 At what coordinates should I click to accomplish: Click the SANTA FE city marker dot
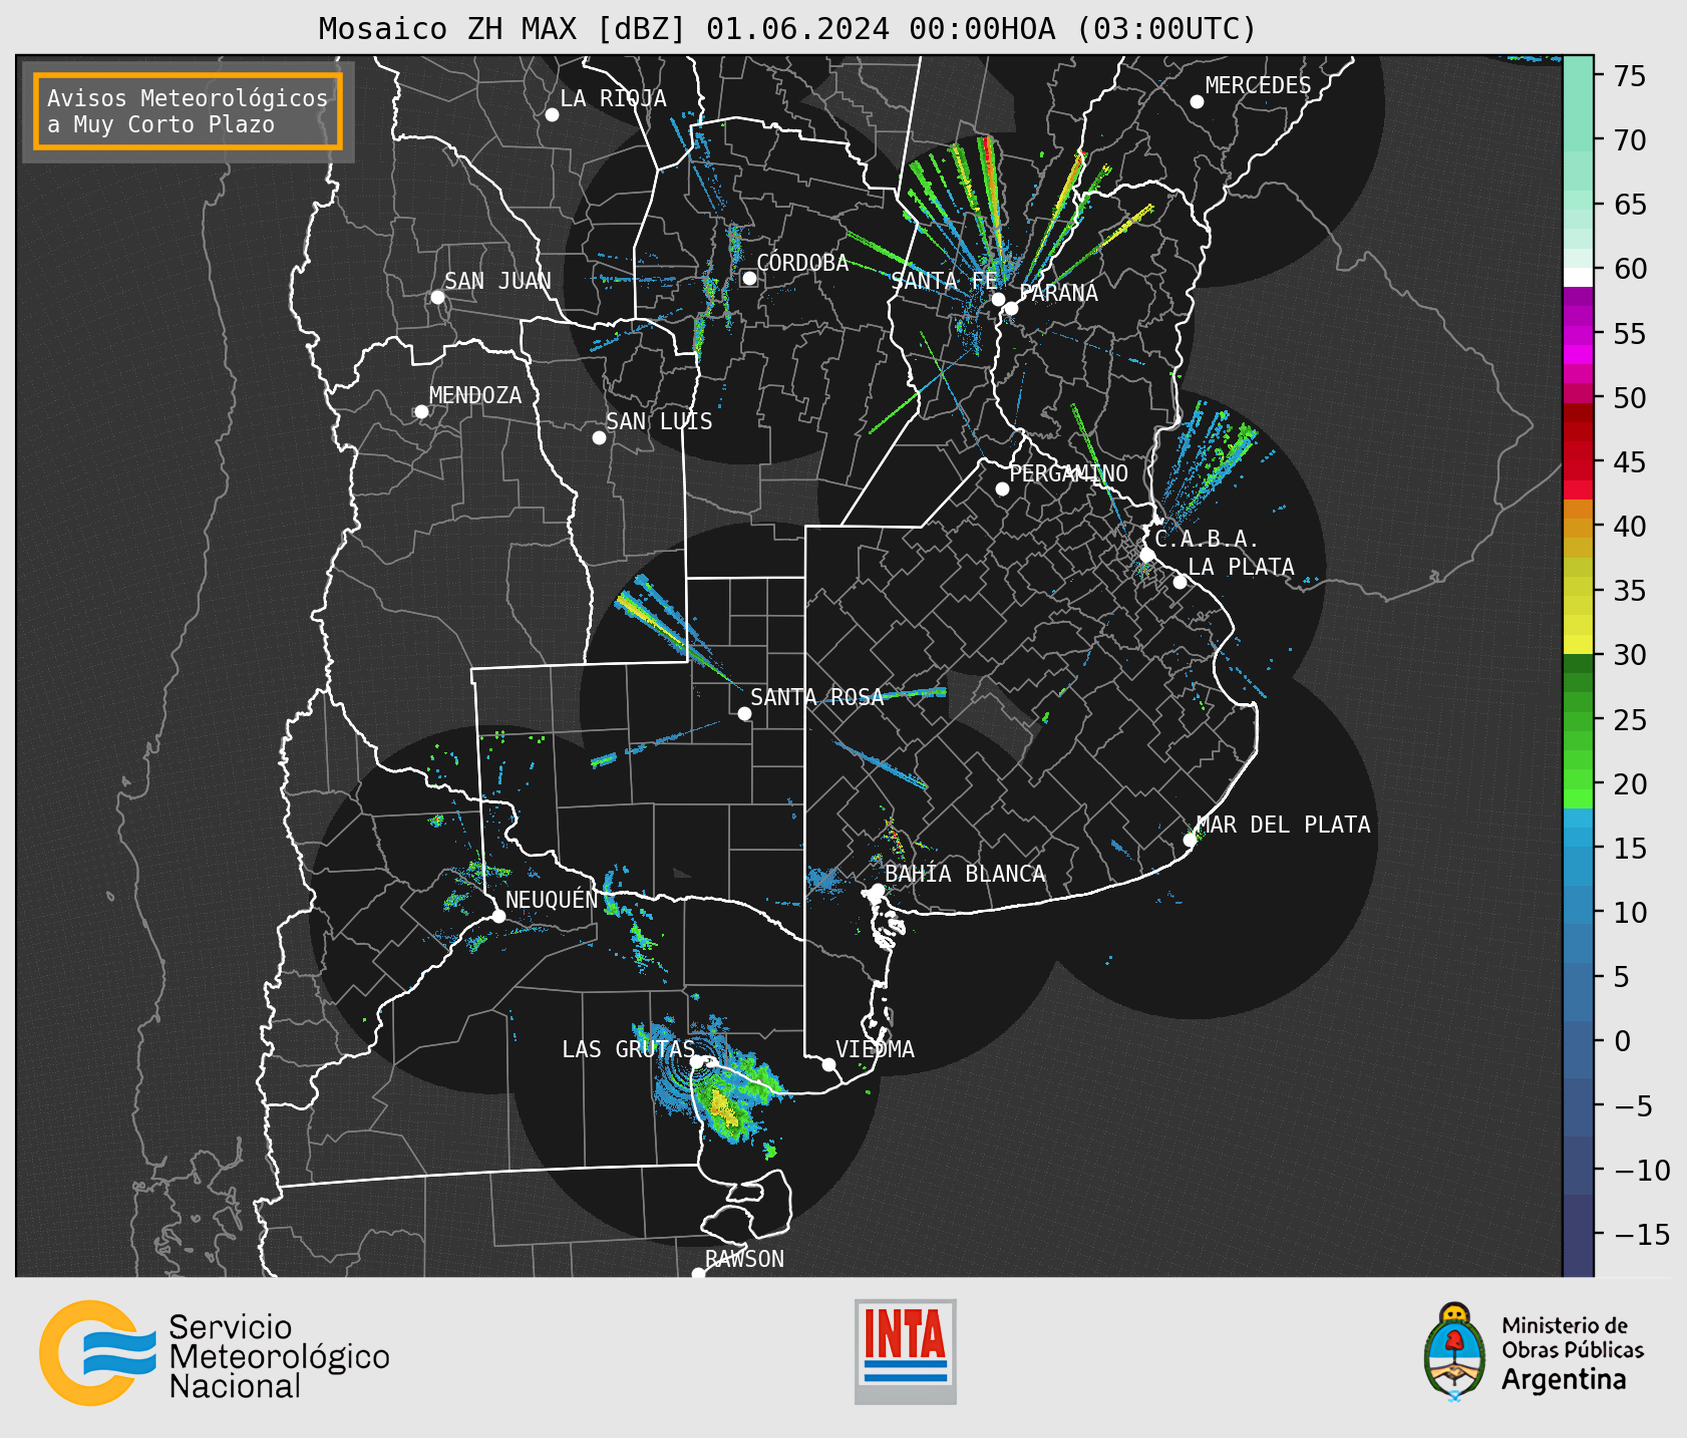(998, 299)
